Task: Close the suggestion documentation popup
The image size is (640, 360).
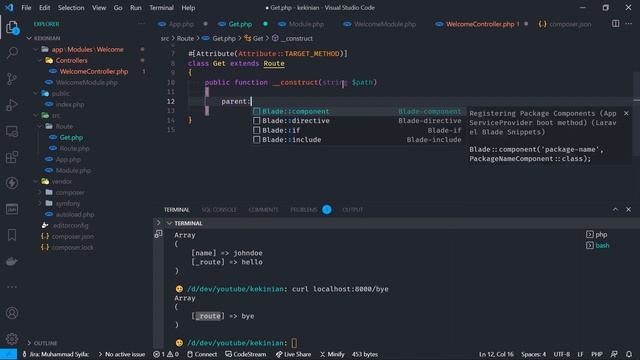Action: (626, 113)
